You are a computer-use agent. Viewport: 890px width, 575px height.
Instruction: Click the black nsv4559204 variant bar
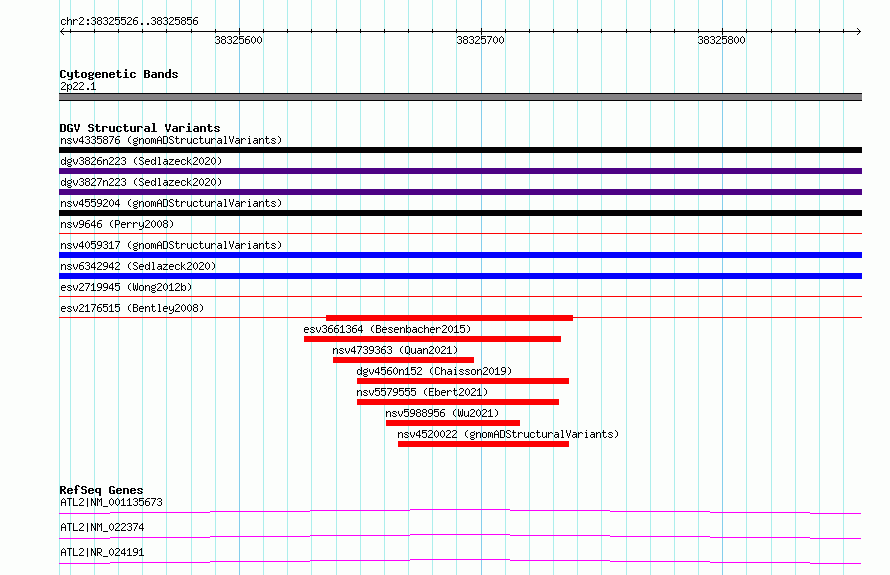coord(460,213)
